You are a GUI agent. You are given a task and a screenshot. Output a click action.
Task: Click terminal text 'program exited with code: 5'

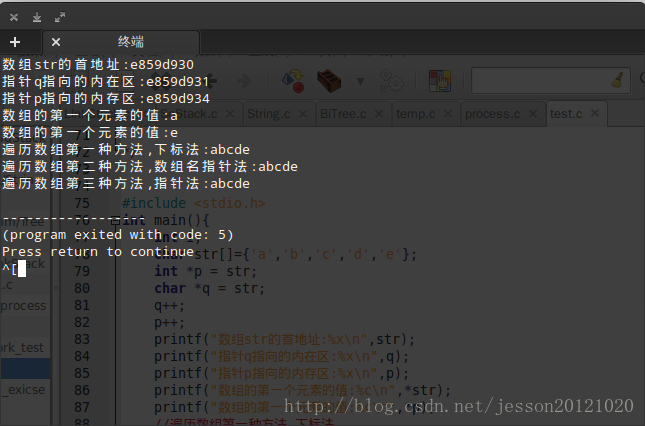(118, 235)
